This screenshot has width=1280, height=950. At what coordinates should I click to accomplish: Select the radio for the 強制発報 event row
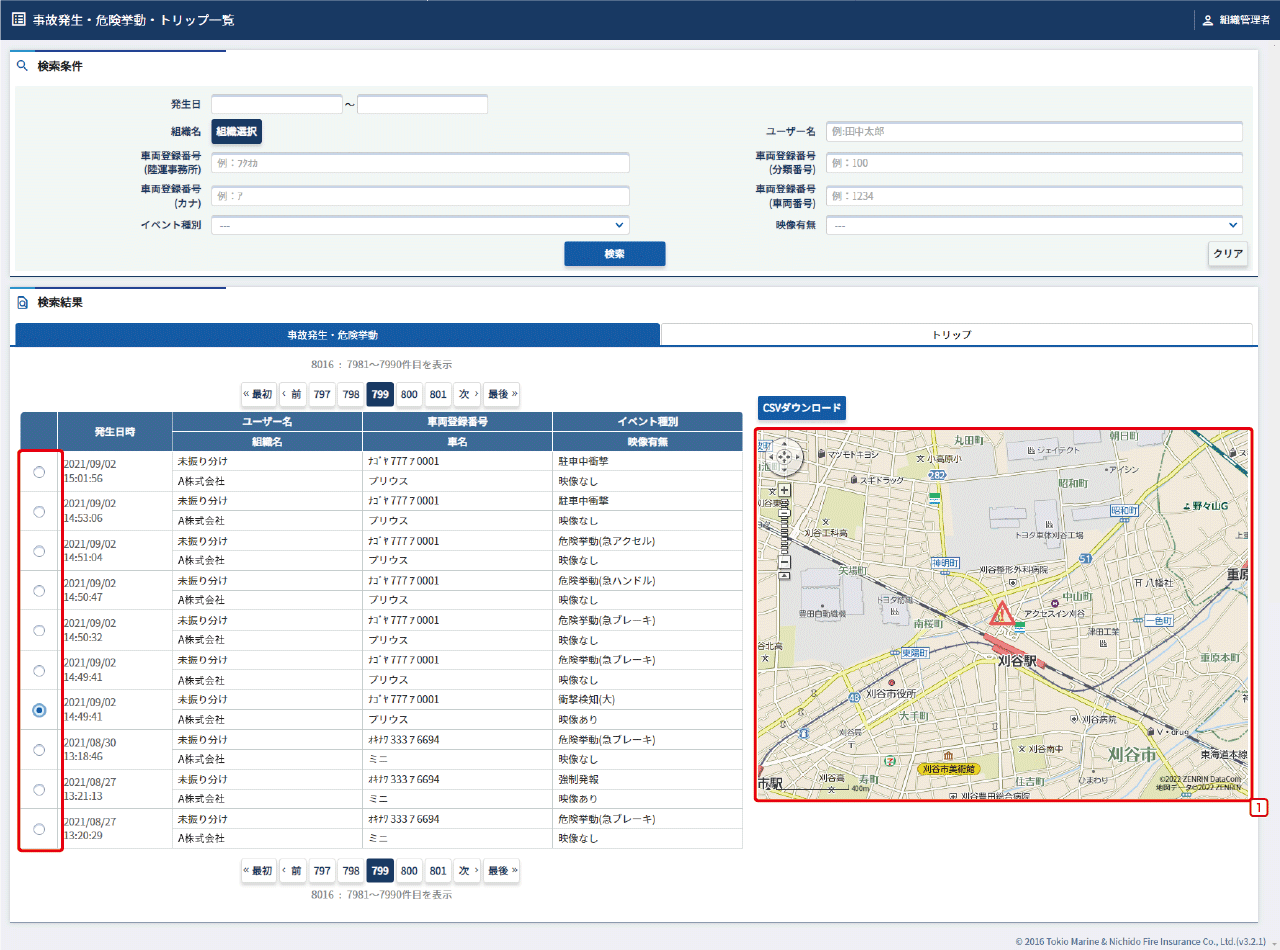point(39,789)
